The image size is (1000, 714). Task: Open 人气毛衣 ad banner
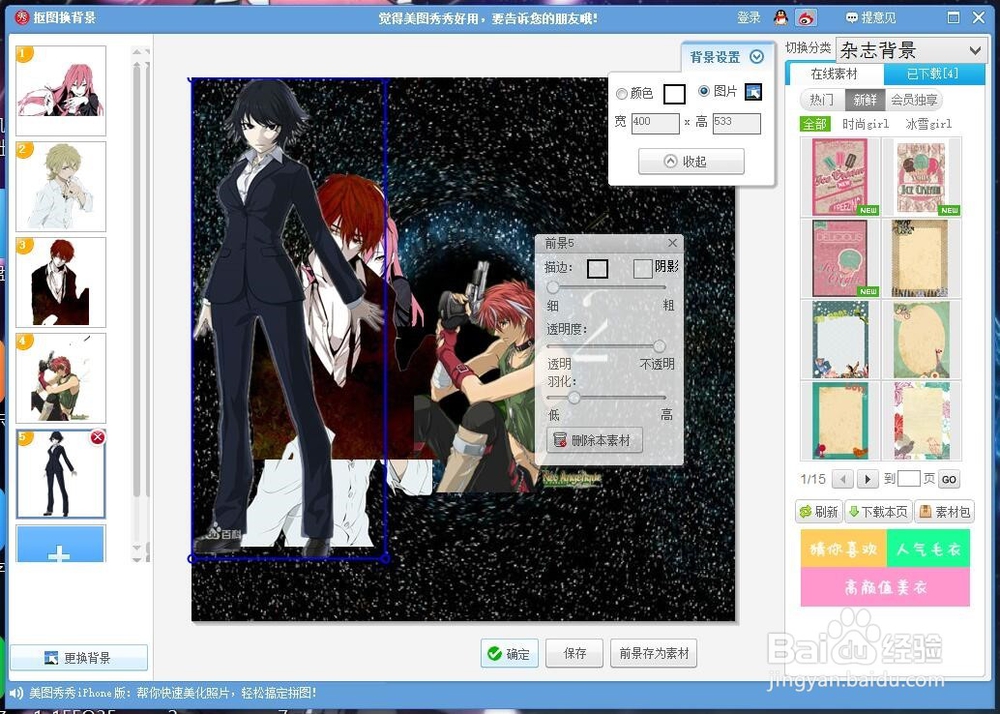928,548
